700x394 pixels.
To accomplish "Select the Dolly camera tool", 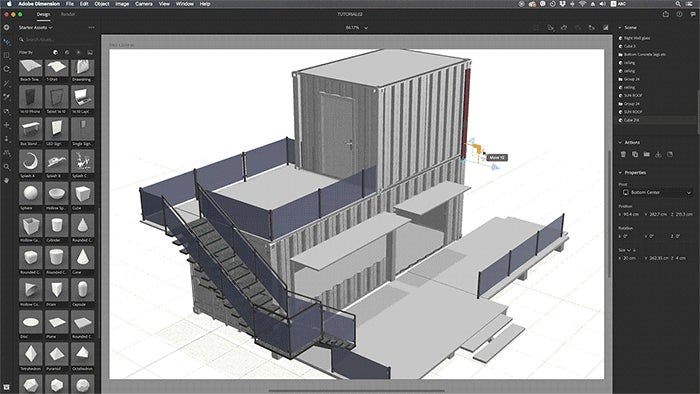I will coord(6,139).
